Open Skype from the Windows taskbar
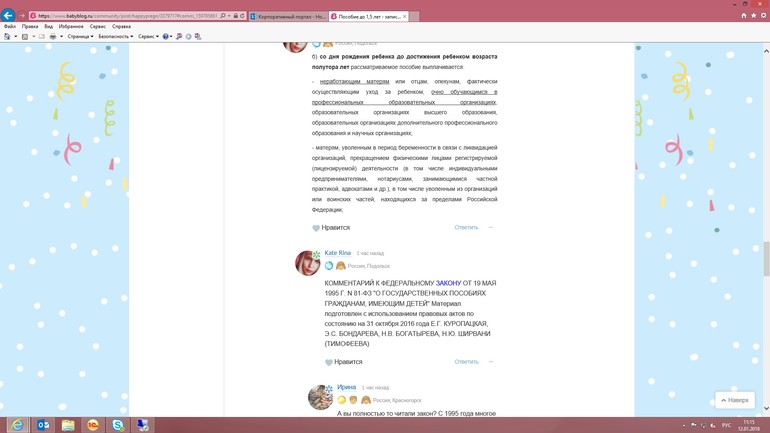The image size is (770, 433). click(118, 425)
